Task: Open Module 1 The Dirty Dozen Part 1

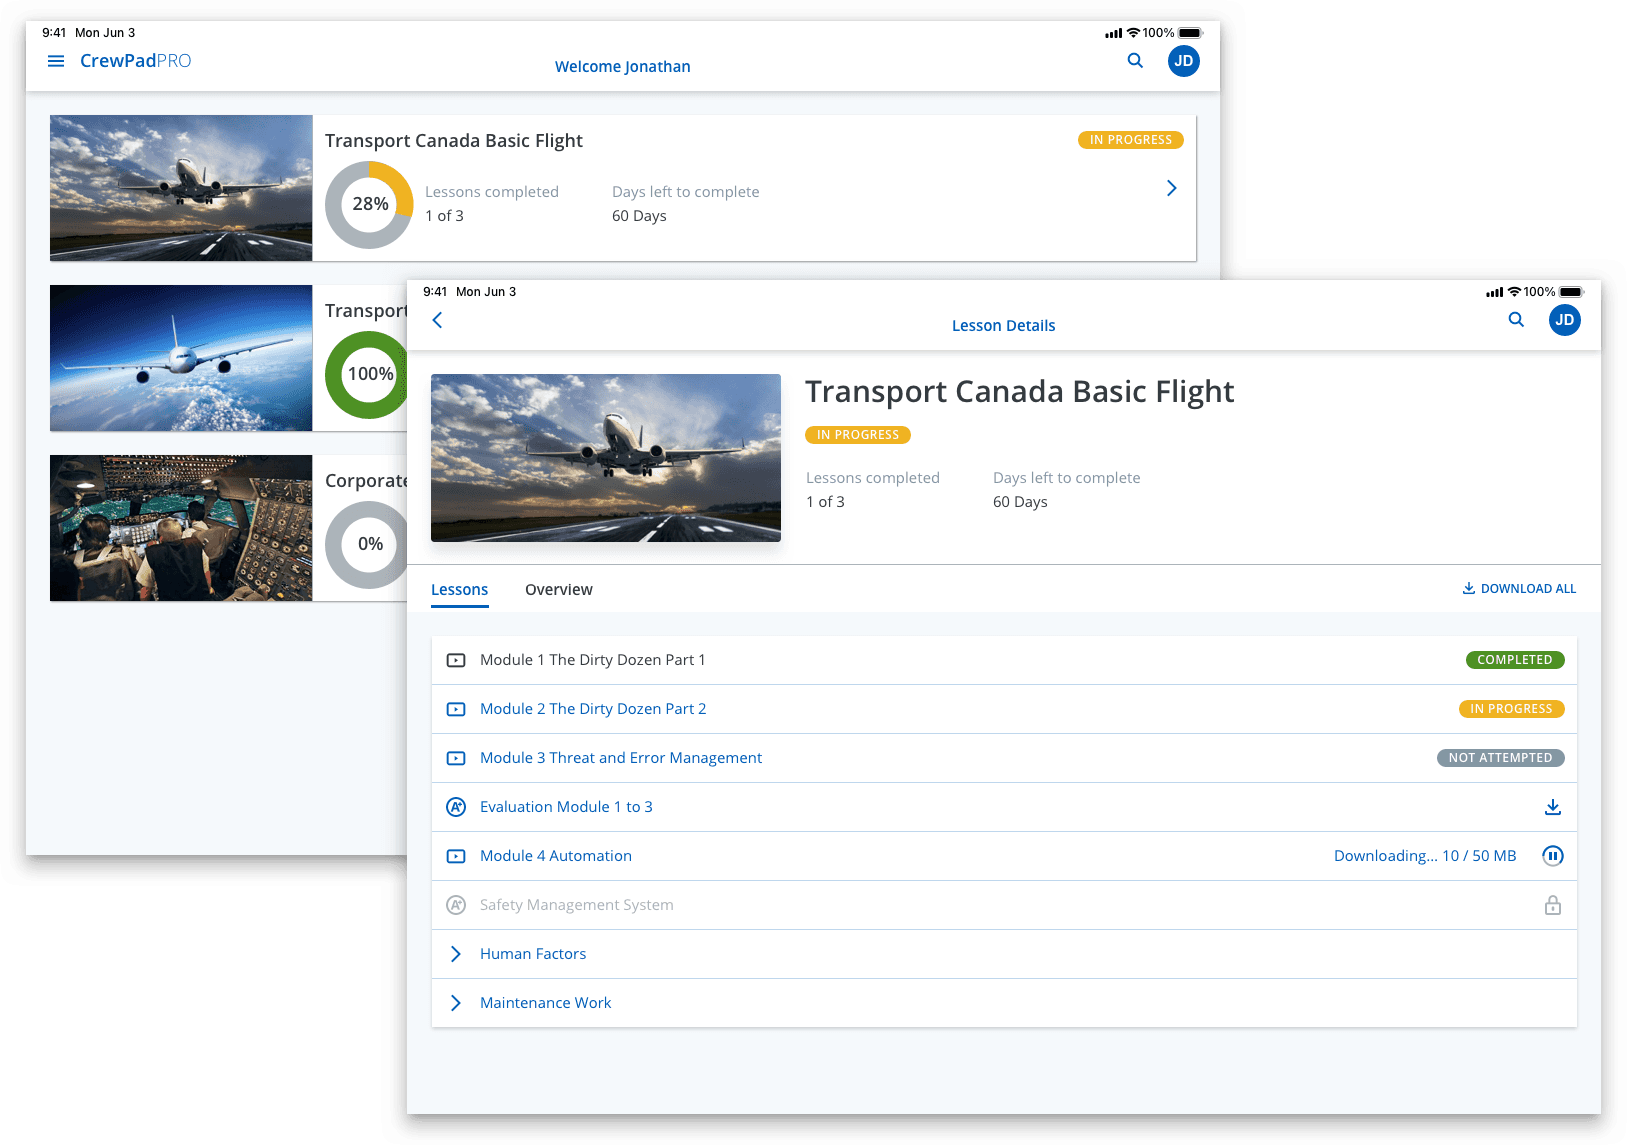Action: point(1004,660)
